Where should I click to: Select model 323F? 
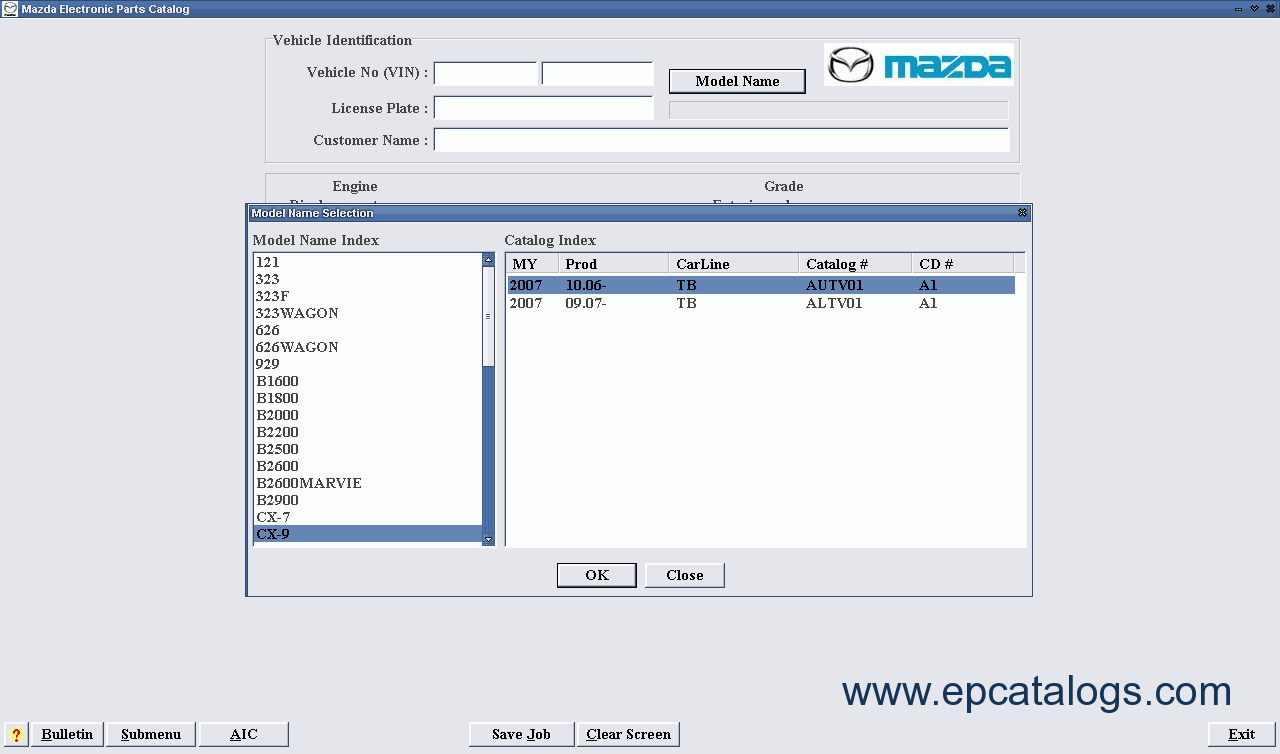pyautogui.click(x=368, y=296)
